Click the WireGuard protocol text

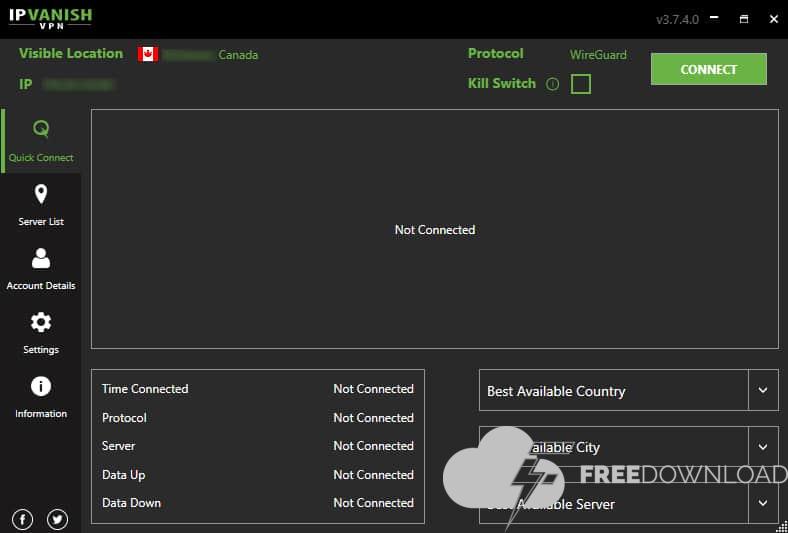pos(598,54)
